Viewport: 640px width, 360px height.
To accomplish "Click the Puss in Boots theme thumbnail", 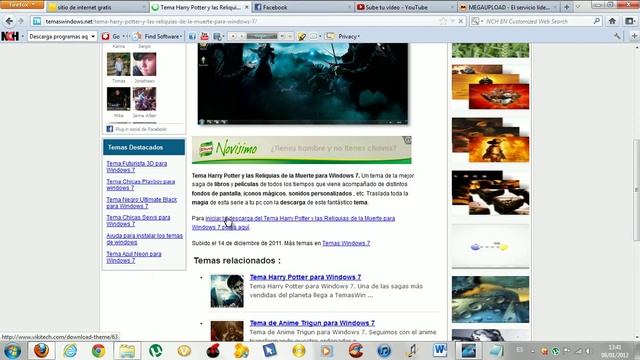I will coord(490,140).
